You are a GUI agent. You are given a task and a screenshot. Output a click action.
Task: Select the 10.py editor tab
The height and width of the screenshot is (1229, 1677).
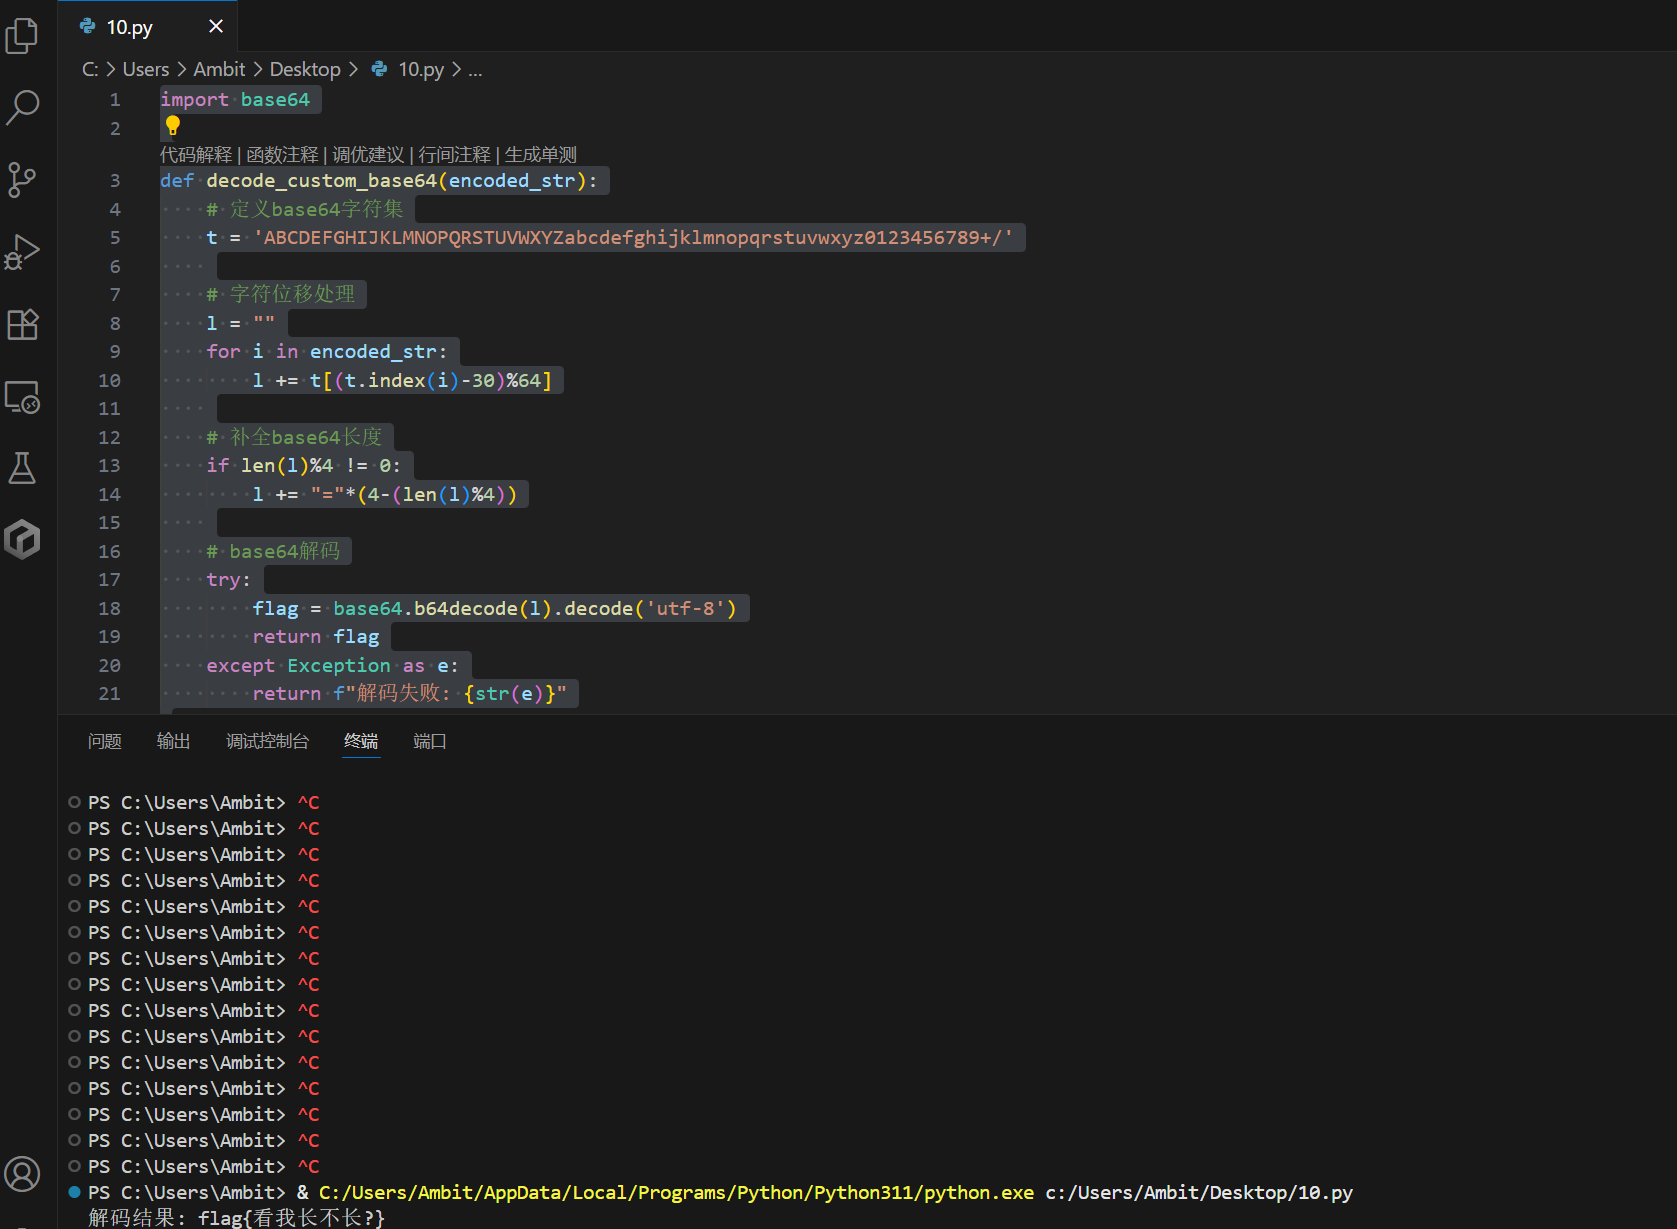148,26
